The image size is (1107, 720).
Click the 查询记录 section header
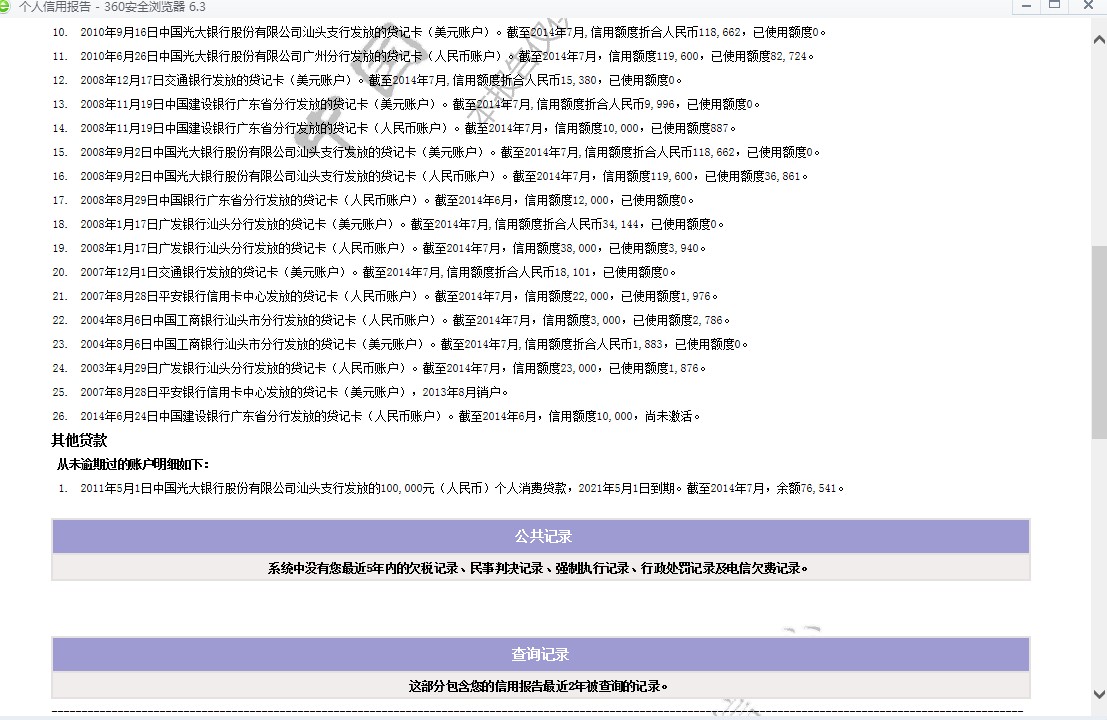[x=541, y=654]
